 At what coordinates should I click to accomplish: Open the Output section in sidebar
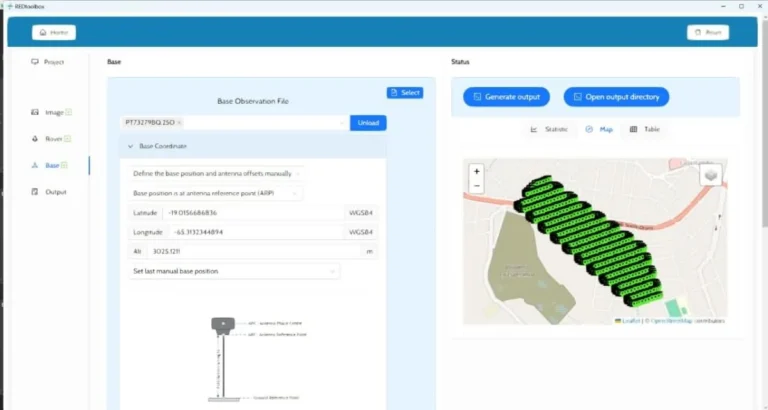[48, 192]
